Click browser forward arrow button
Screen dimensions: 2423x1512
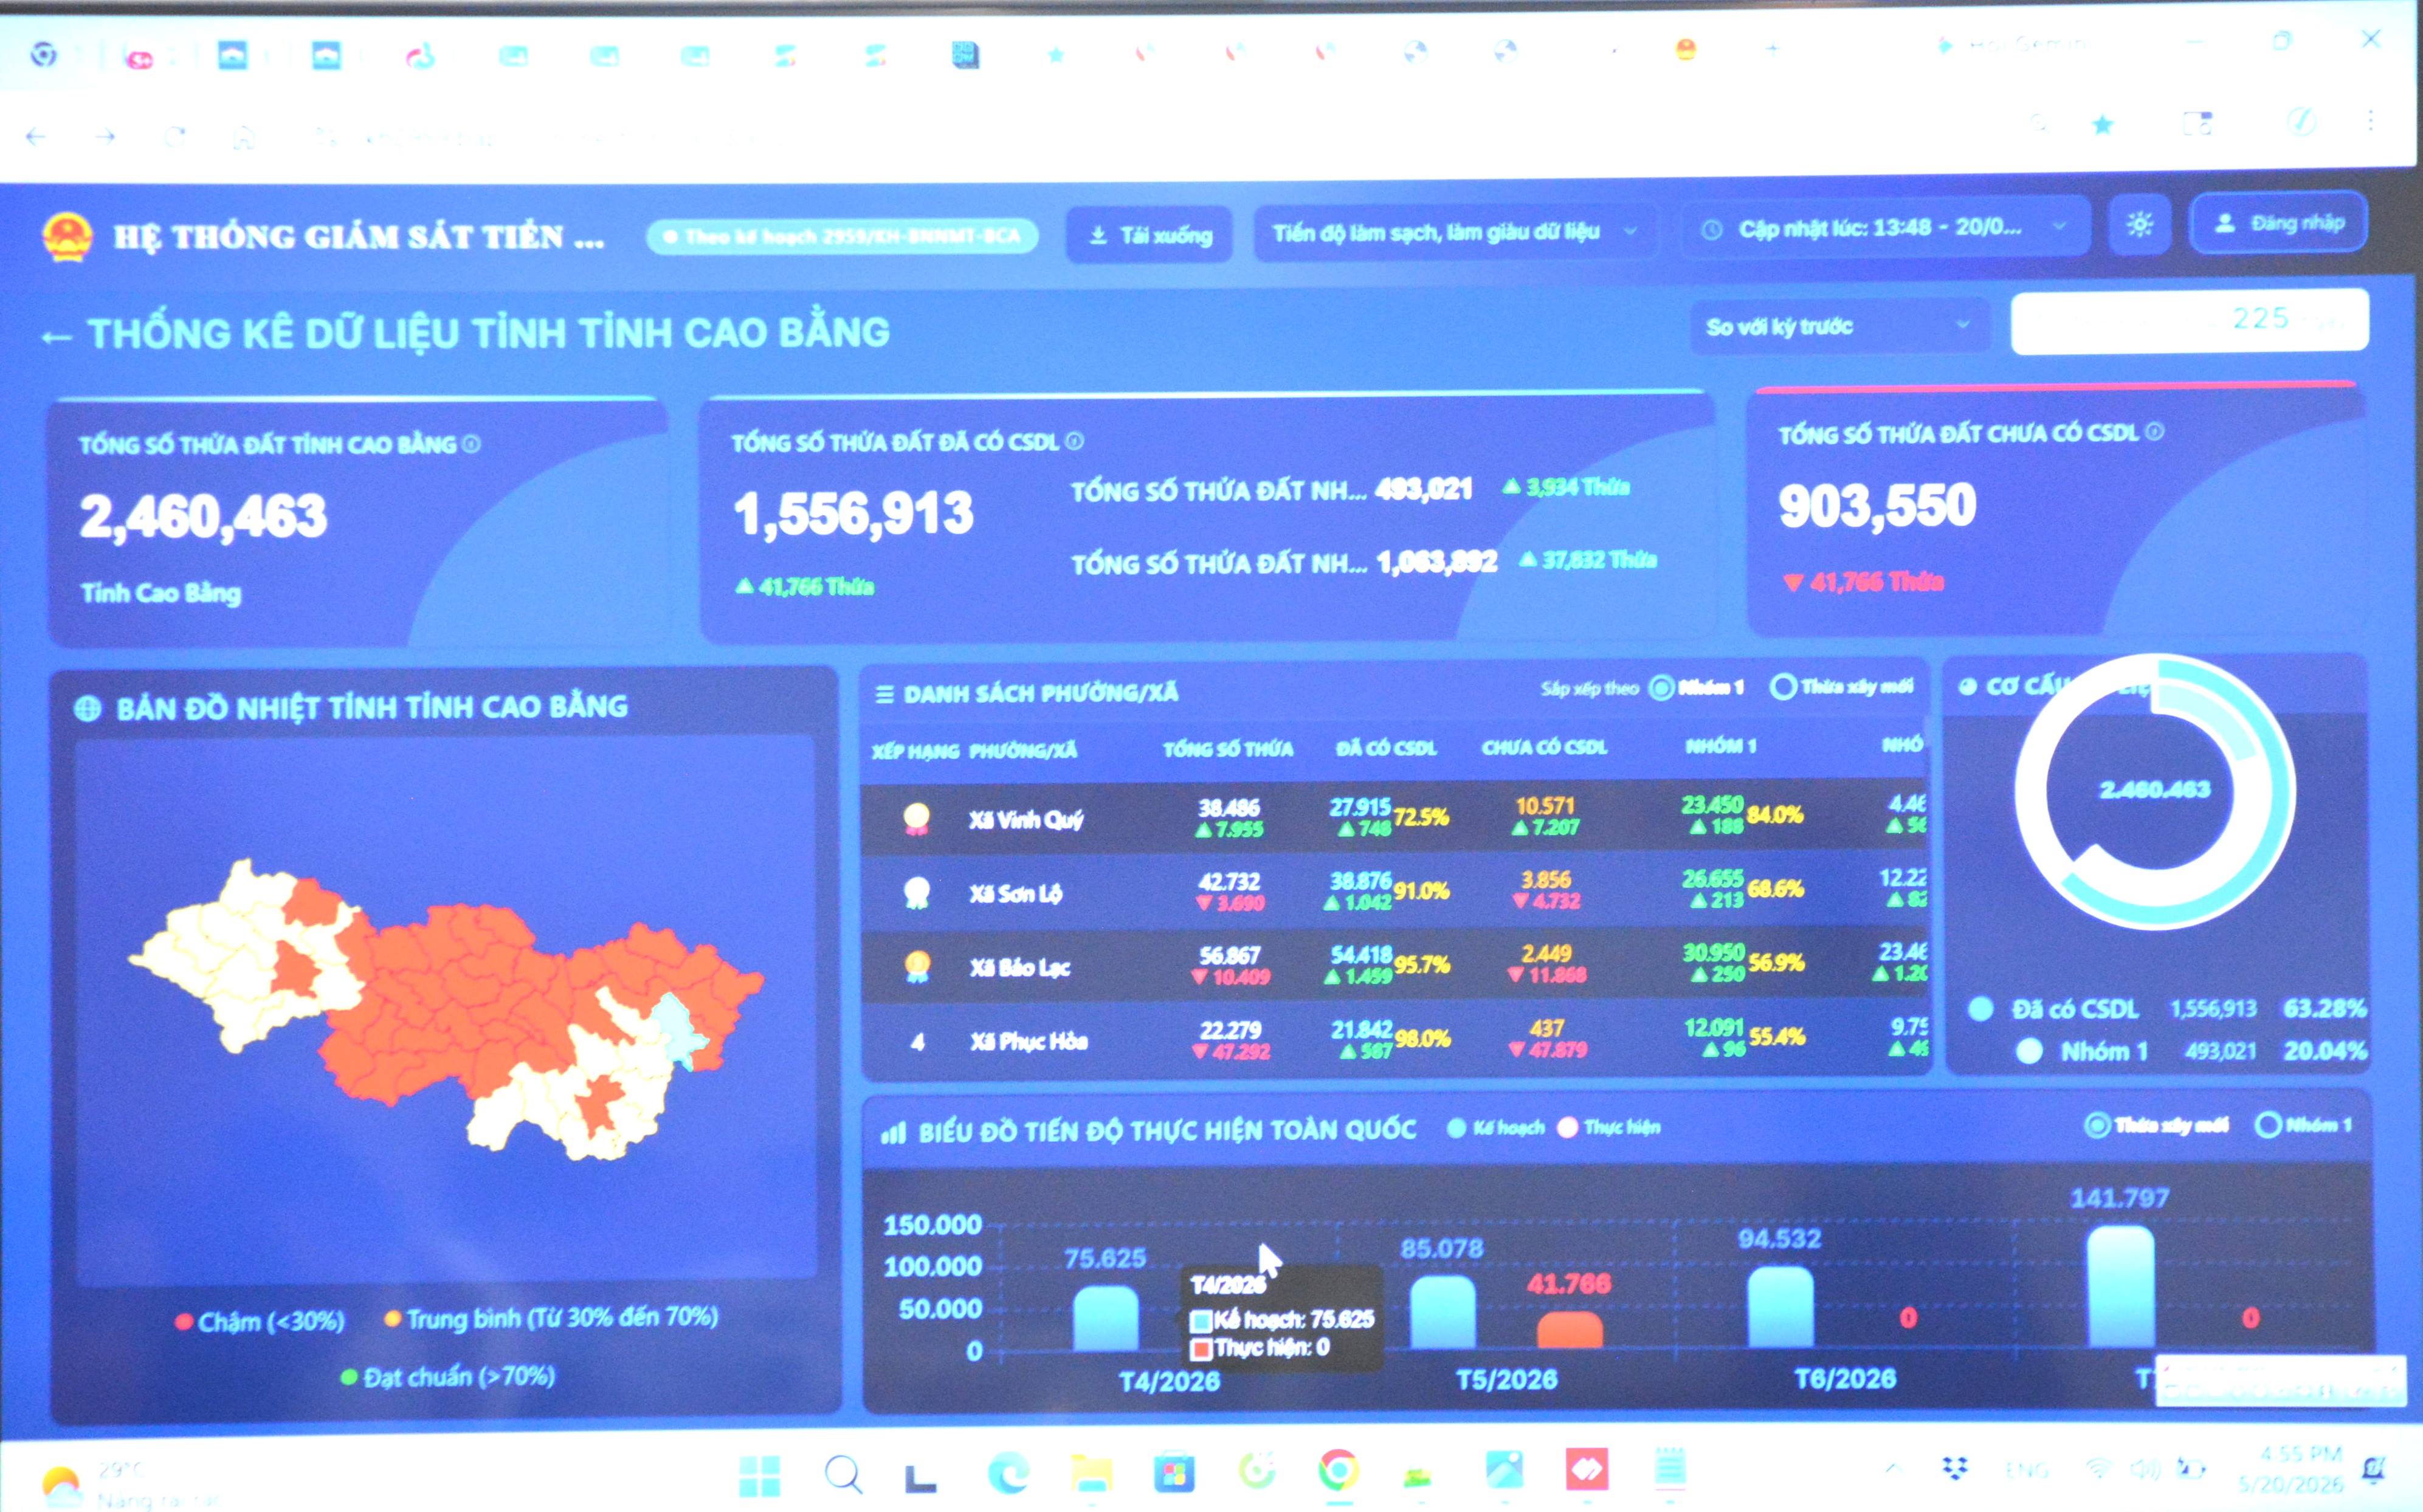coord(106,137)
